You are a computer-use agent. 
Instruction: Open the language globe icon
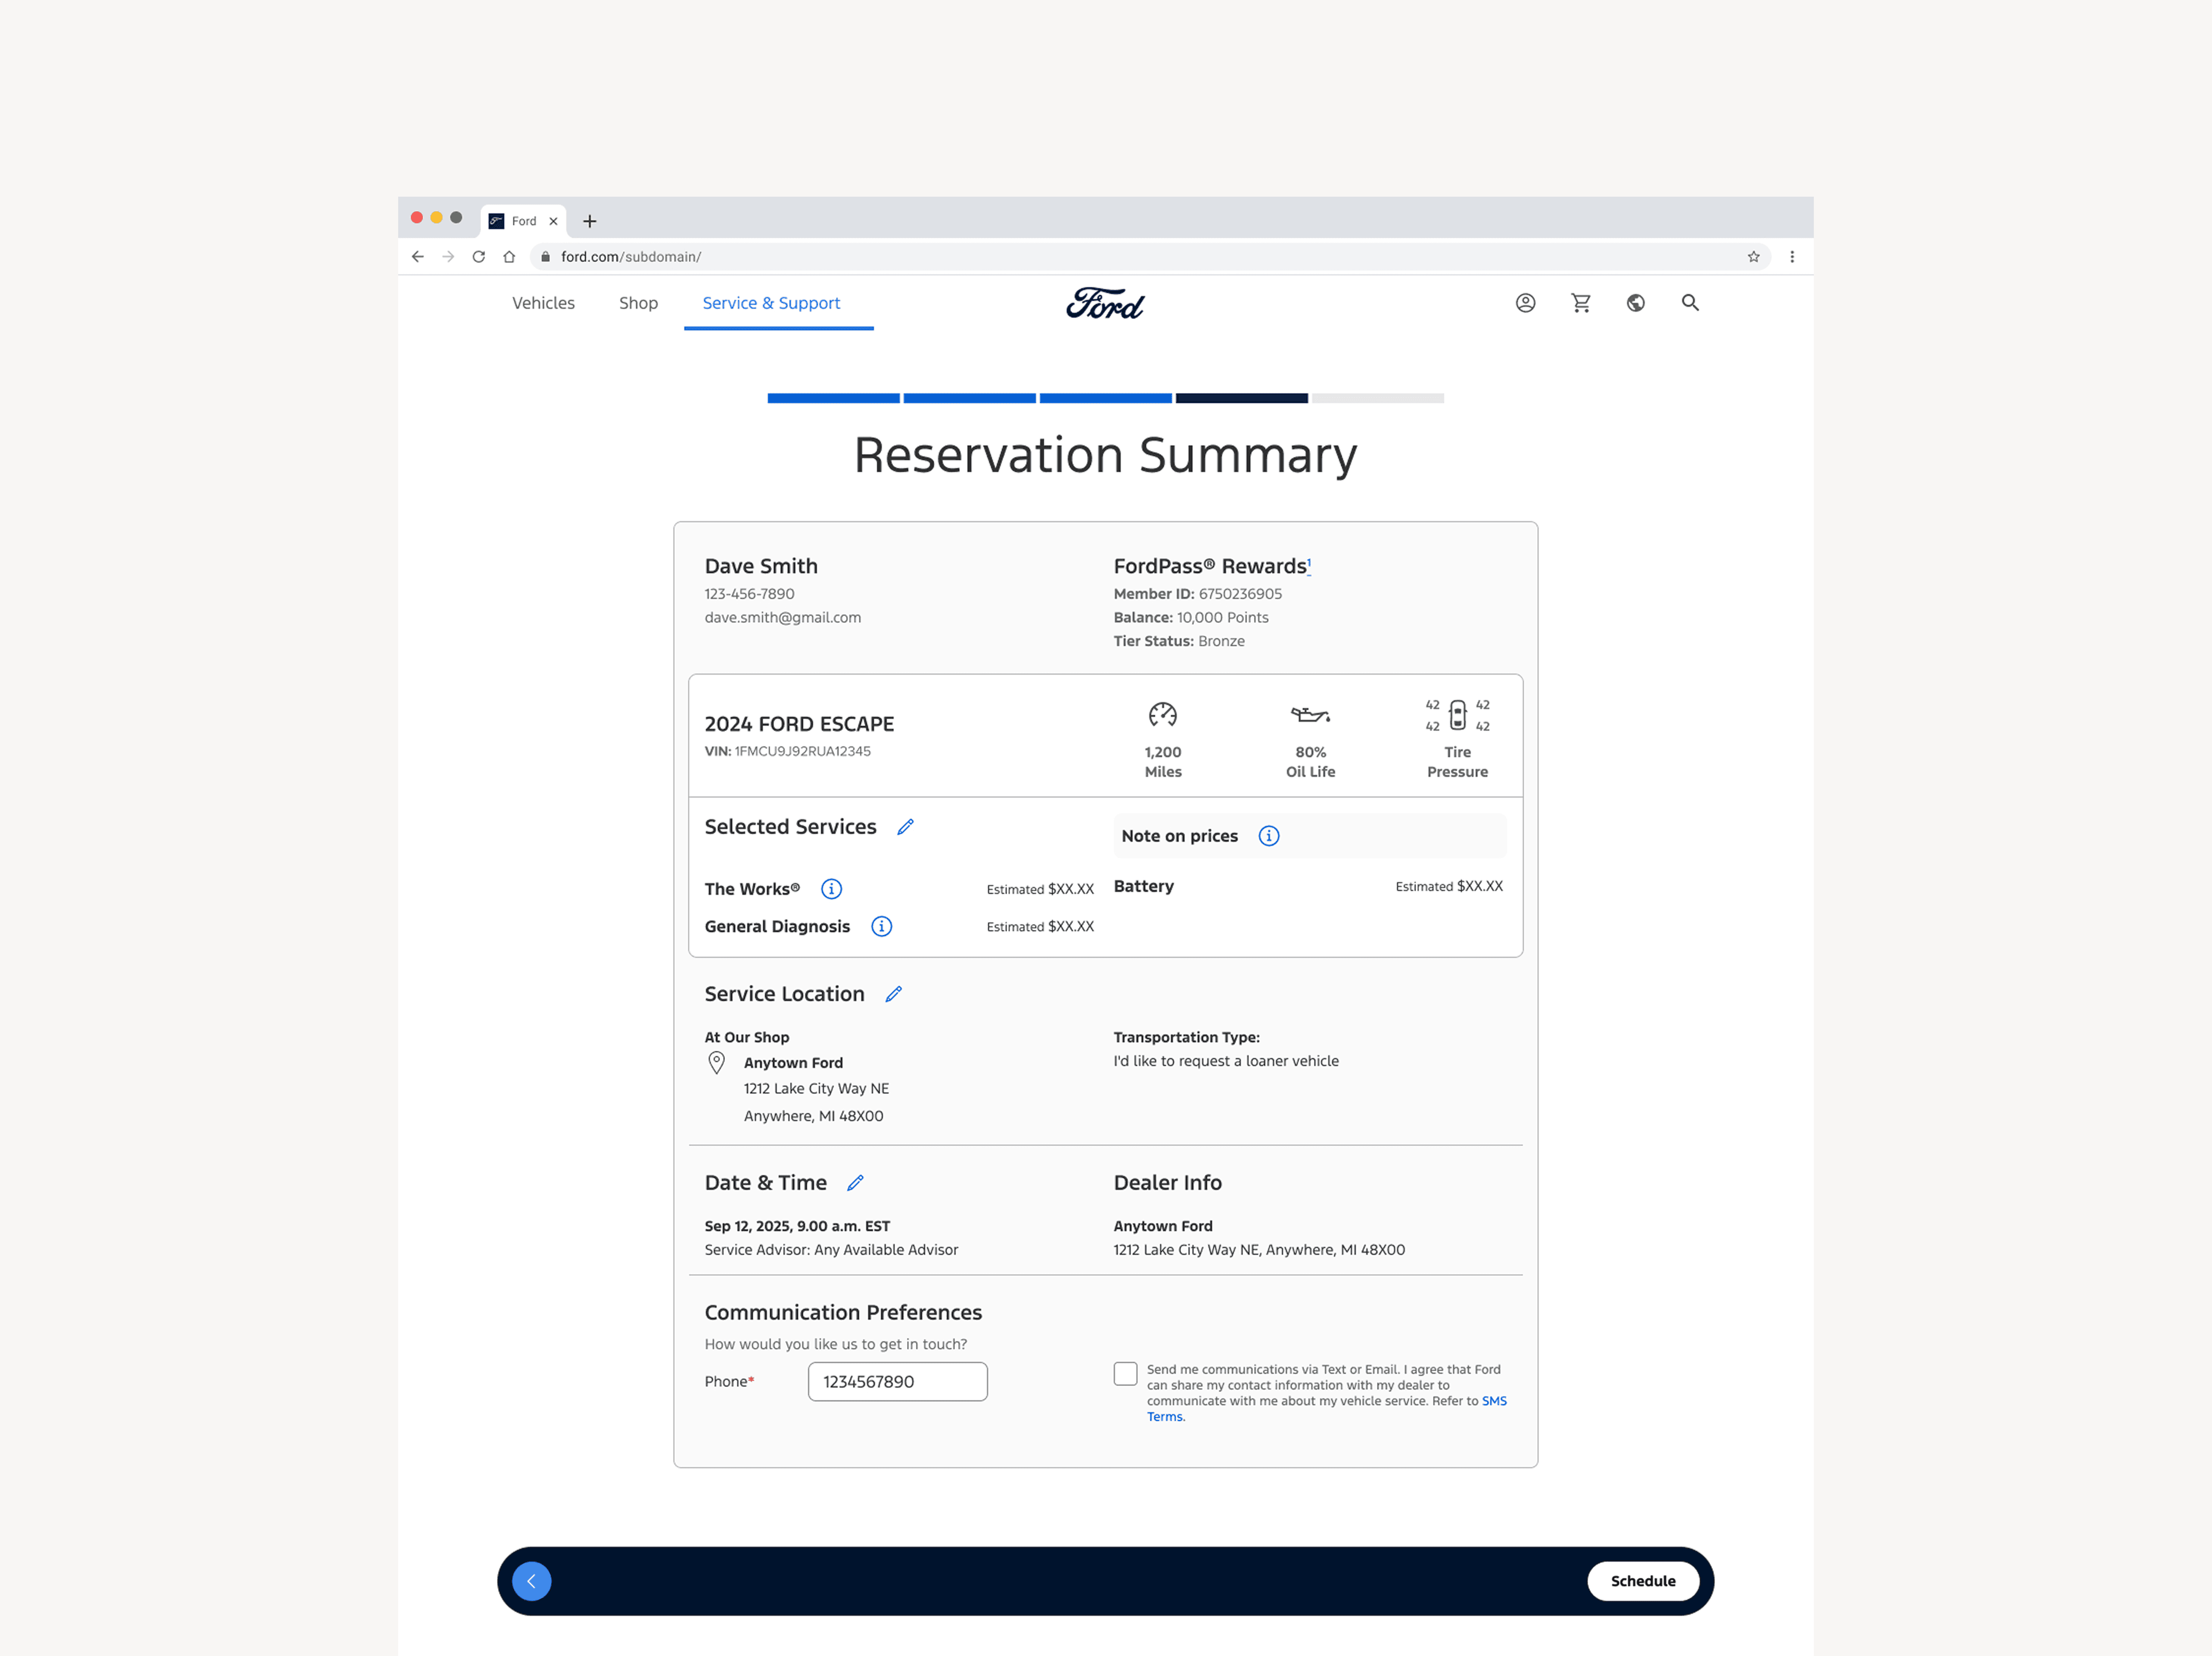[x=1635, y=303]
